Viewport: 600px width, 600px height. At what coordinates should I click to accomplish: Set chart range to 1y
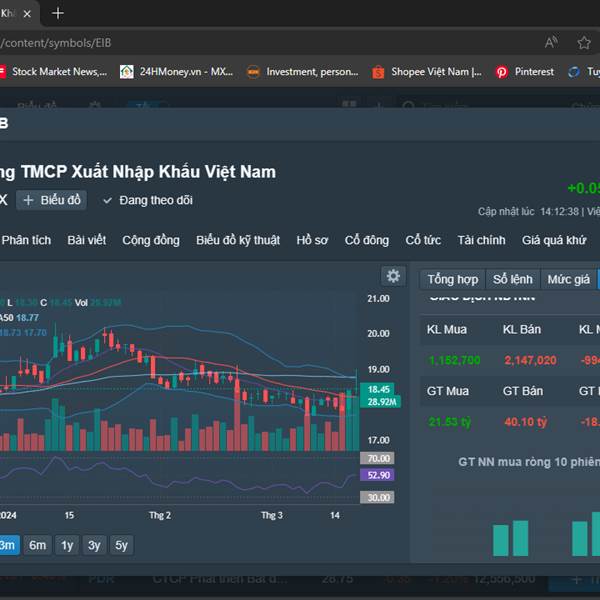(x=67, y=545)
